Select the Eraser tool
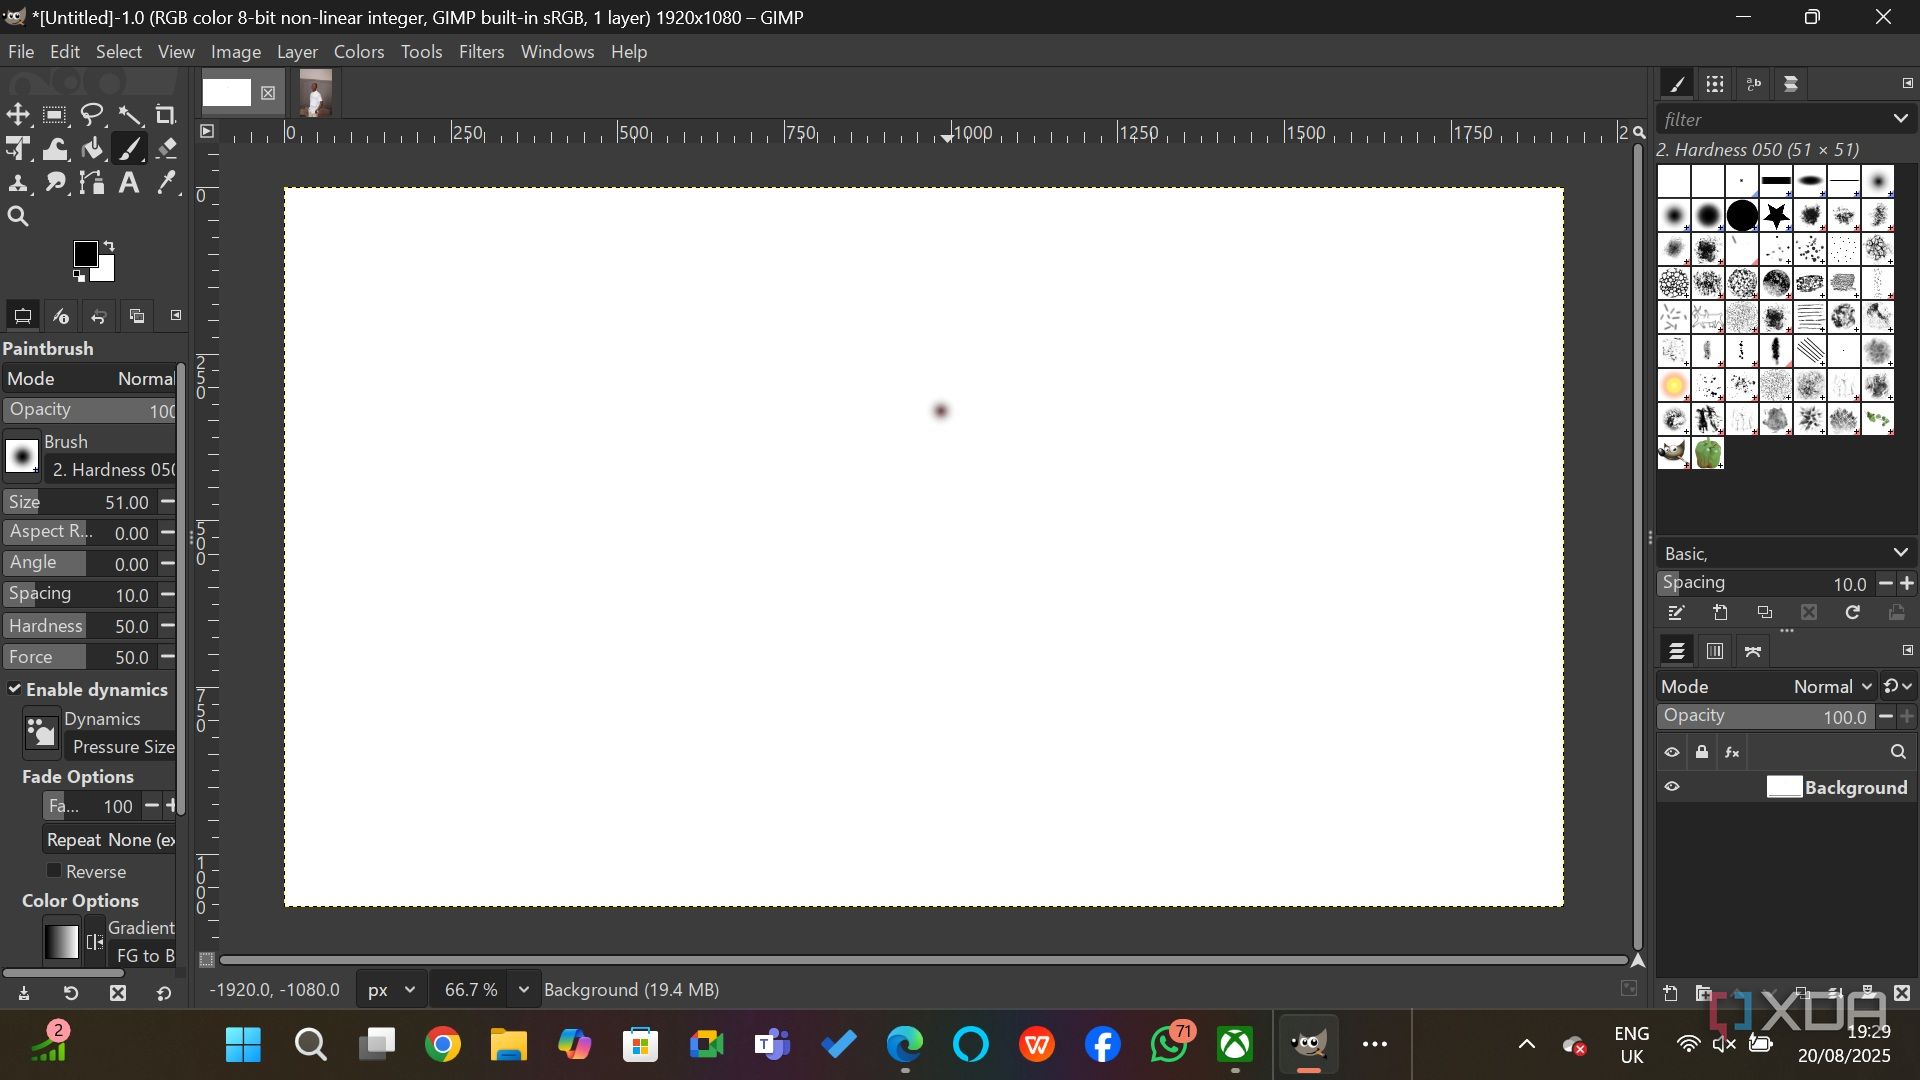Screen dimensions: 1920x1080 166,149
